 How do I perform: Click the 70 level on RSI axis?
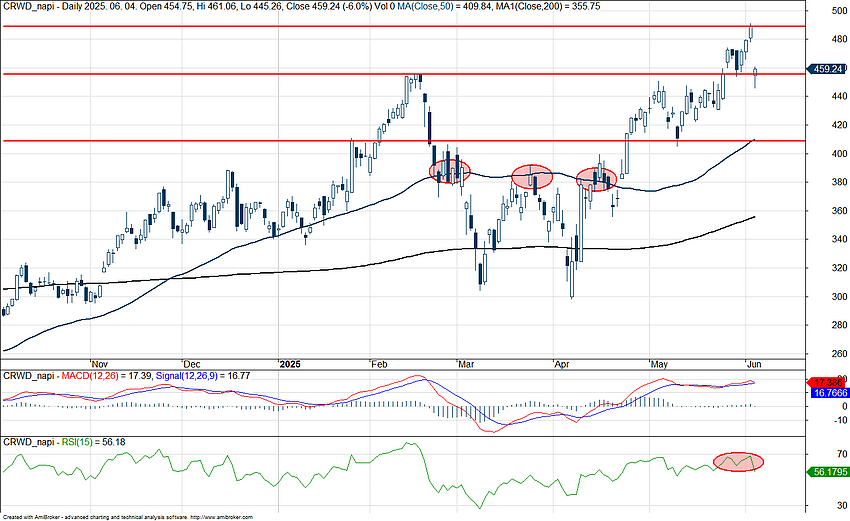tap(842, 454)
